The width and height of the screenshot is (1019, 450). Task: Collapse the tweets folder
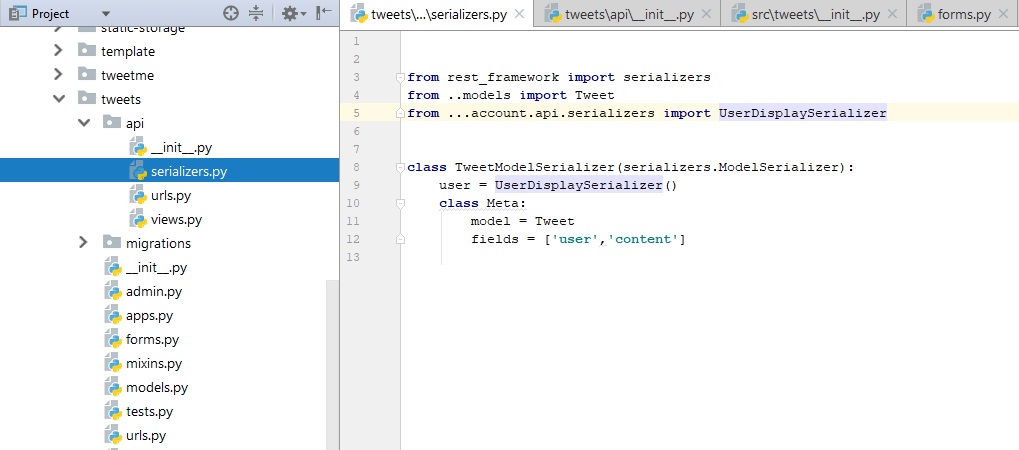pyautogui.click(x=58, y=99)
